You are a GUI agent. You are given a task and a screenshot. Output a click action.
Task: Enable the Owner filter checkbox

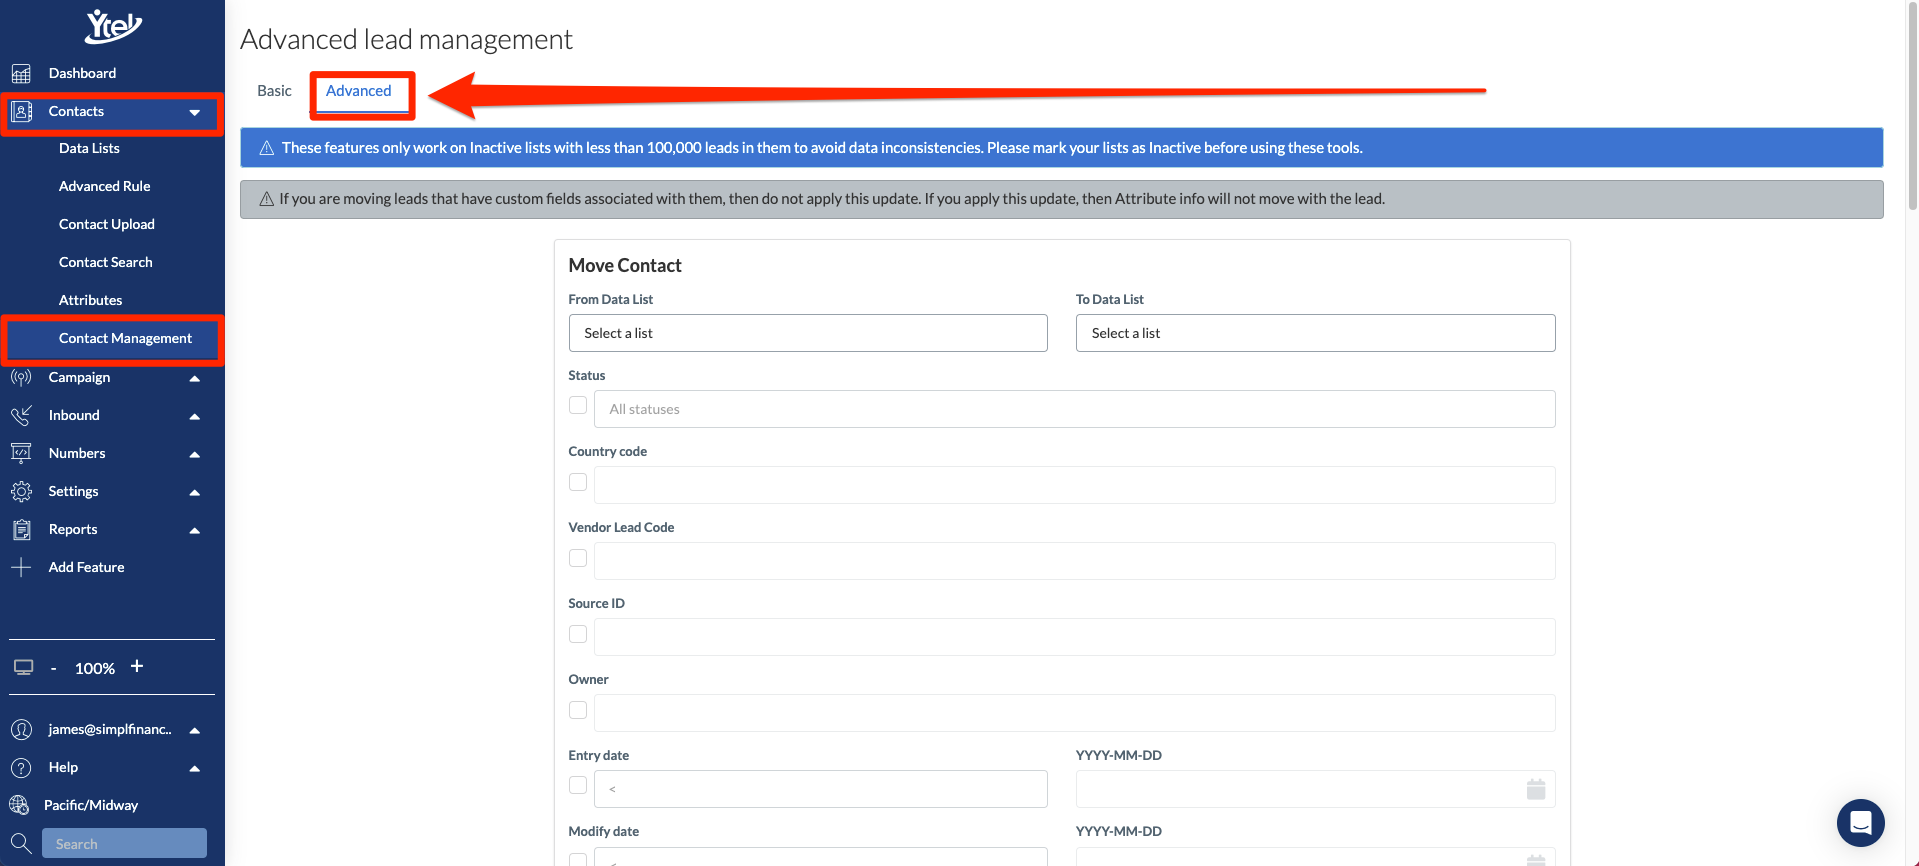[578, 710]
